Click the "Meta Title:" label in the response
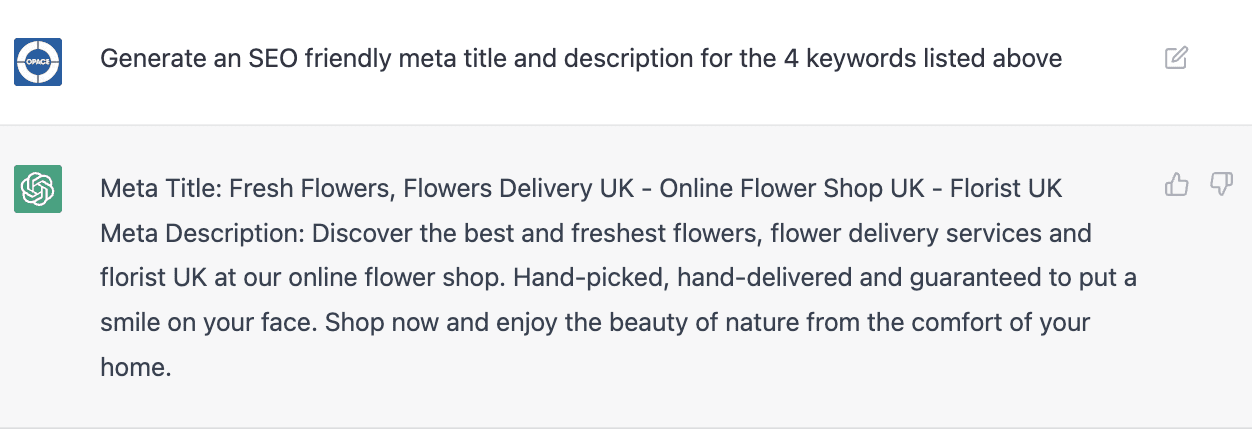Viewport: 1252px width, 434px height. (x=160, y=188)
